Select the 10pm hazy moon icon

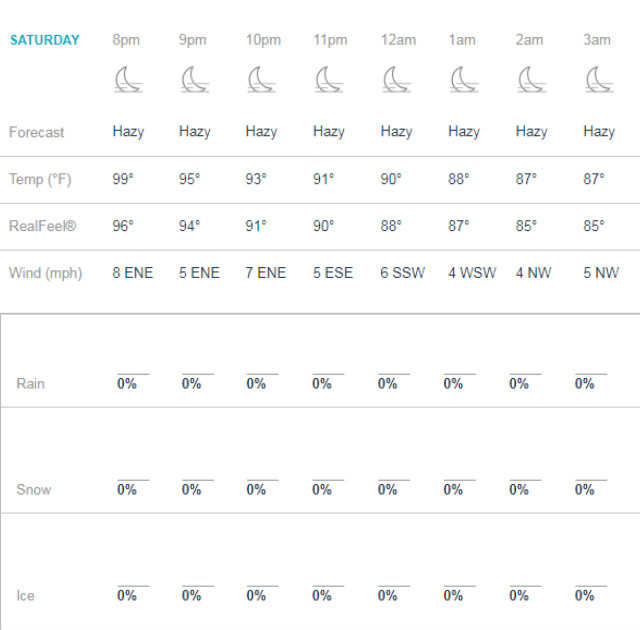tap(262, 80)
